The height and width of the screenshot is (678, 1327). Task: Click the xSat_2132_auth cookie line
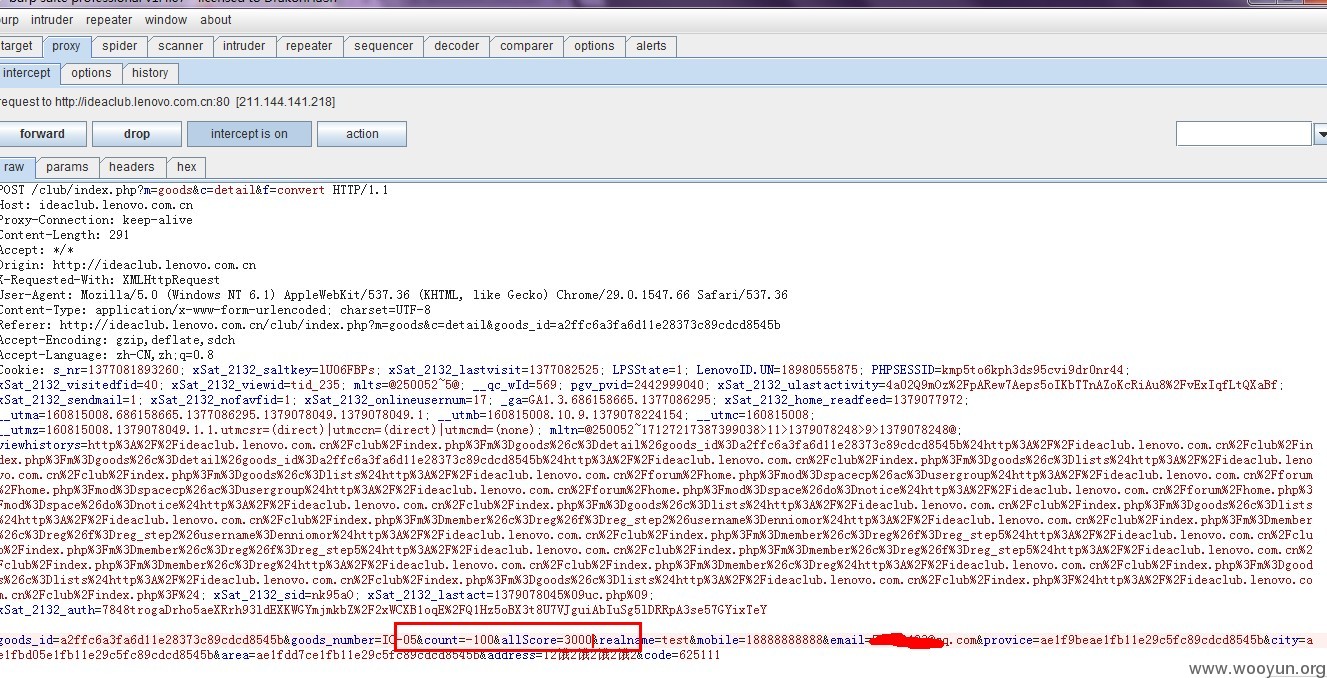click(x=383, y=610)
